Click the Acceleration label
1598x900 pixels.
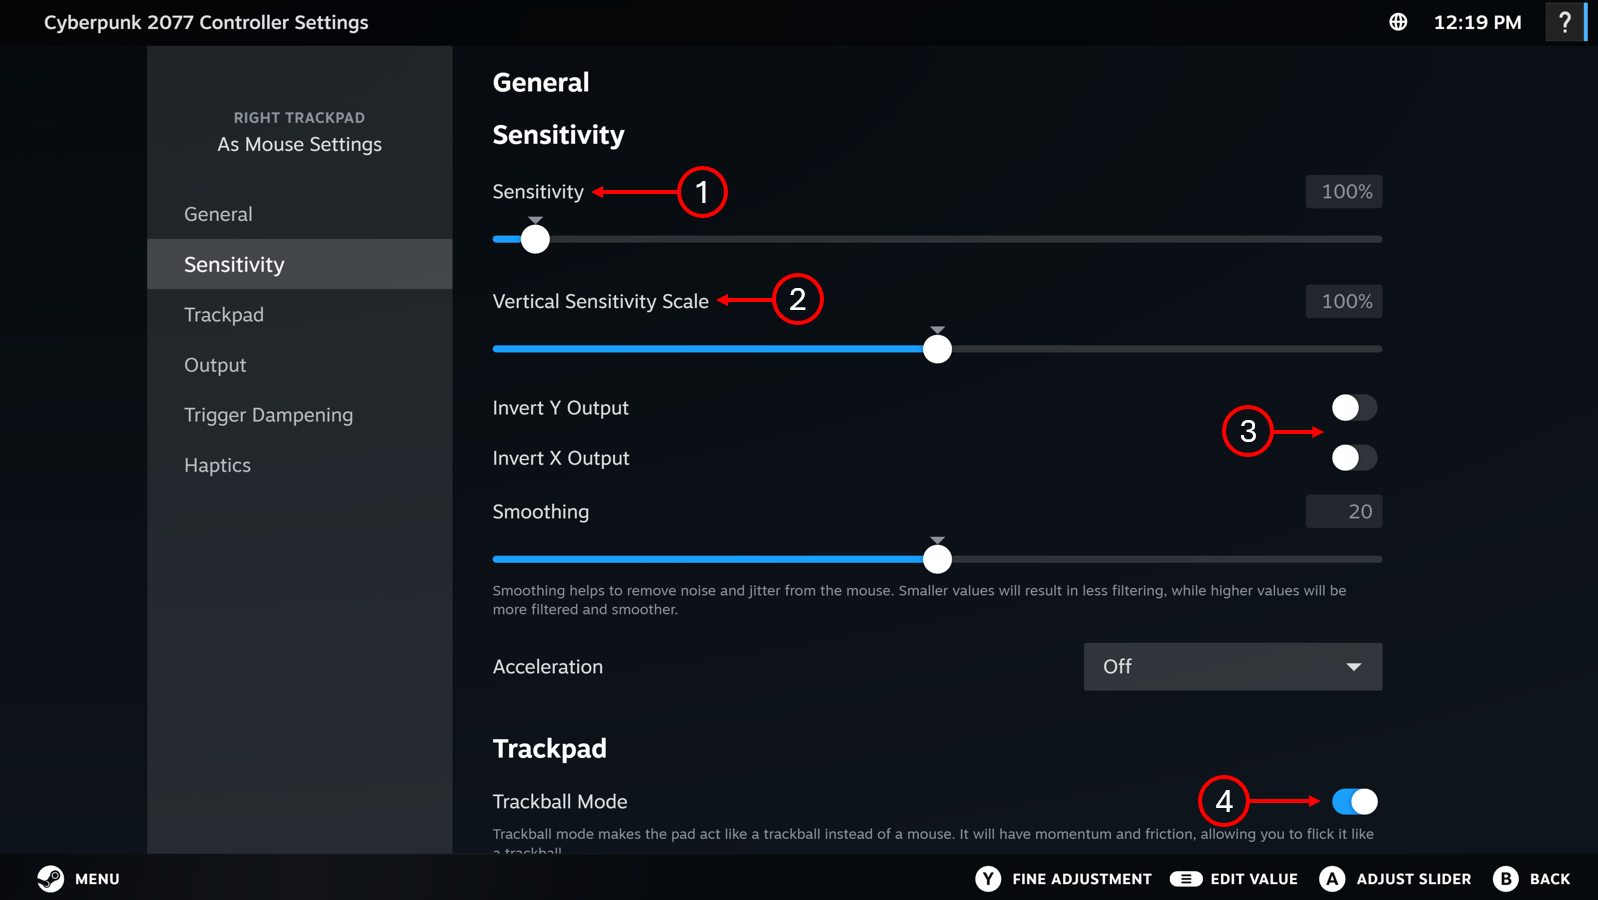[548, 667]
